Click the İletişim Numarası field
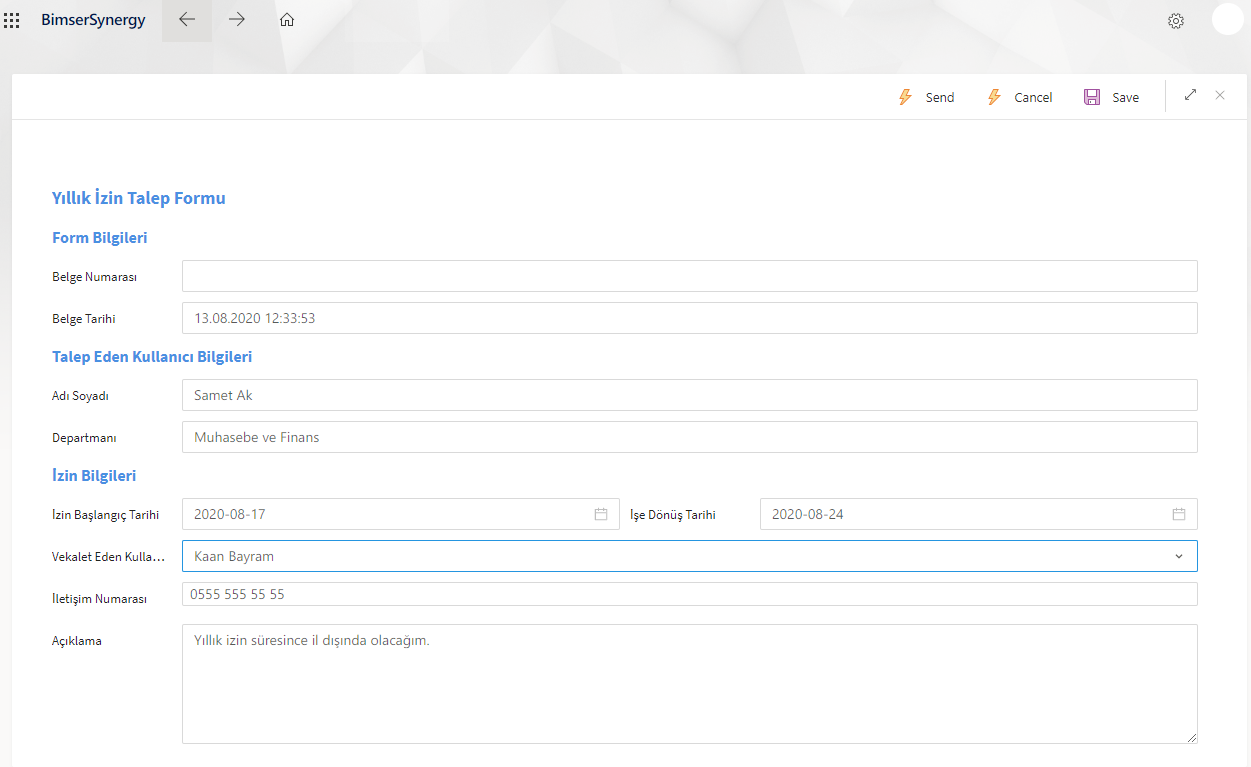The image size is (1251, 767). click(x=689, y=594)
